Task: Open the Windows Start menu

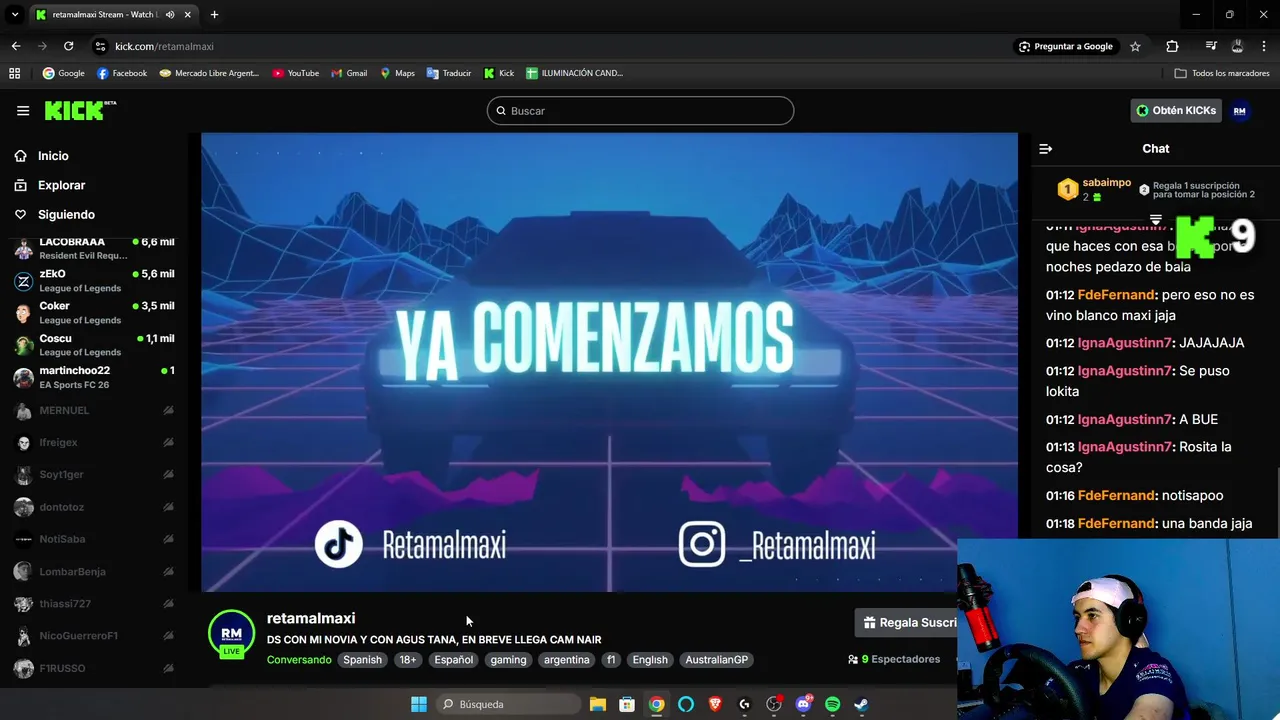Action: (419, 704)
